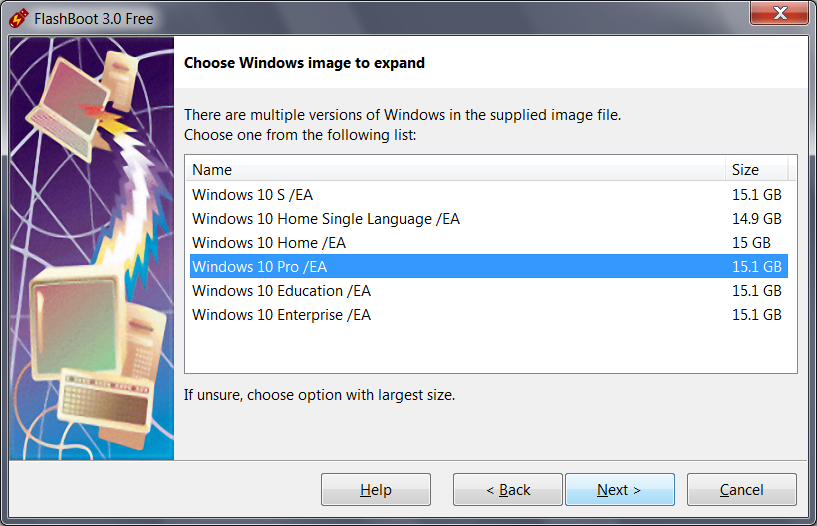This screenshot has height=526, width=817.
Task: Click the 14.9 GB size cell
Action: 756,219
